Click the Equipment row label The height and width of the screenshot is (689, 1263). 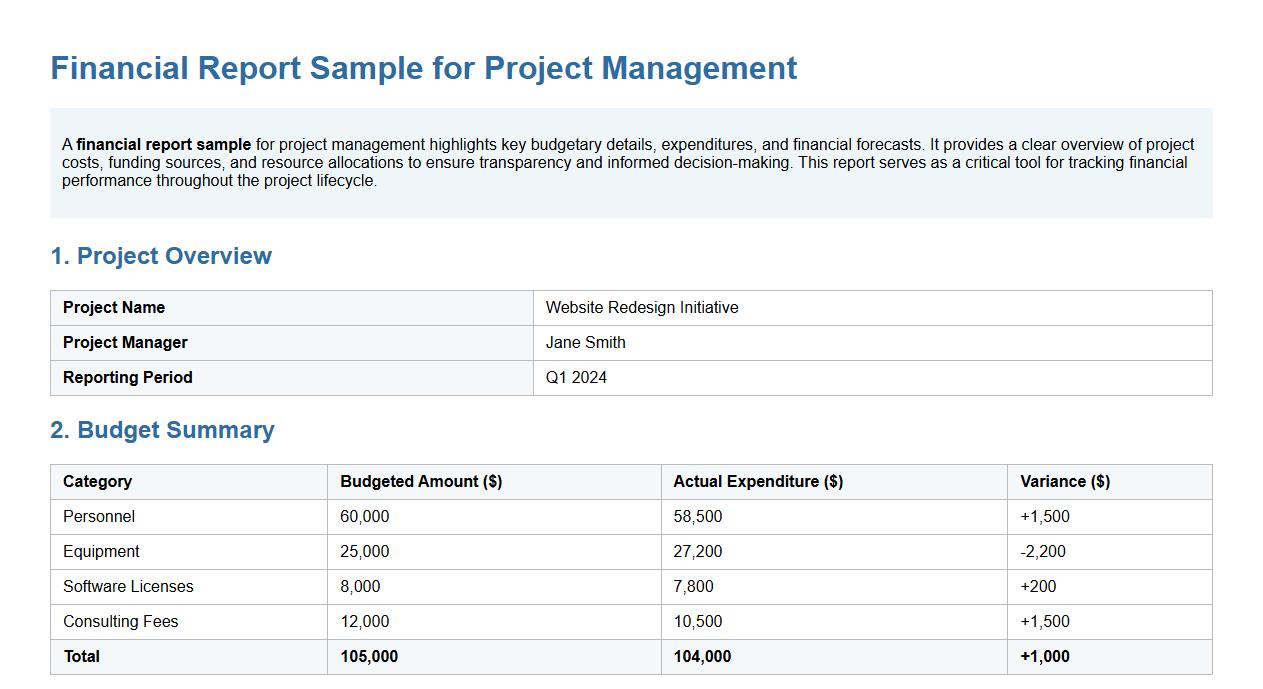coord(102,551)
